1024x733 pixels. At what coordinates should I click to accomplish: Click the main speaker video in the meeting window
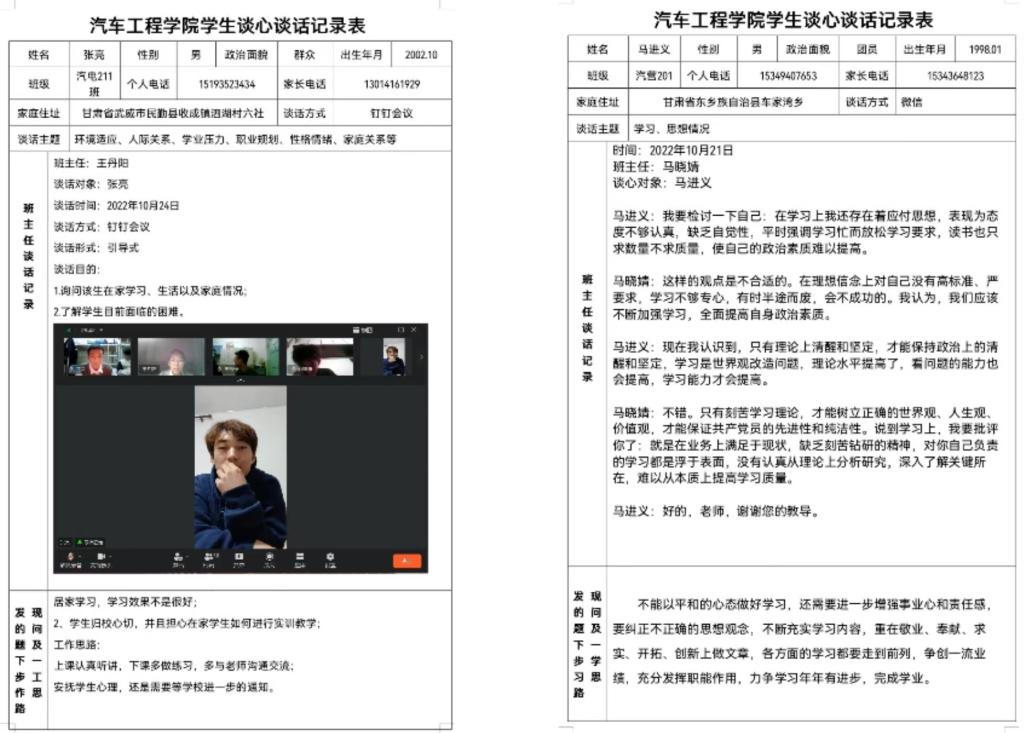(x=240, y=468)
